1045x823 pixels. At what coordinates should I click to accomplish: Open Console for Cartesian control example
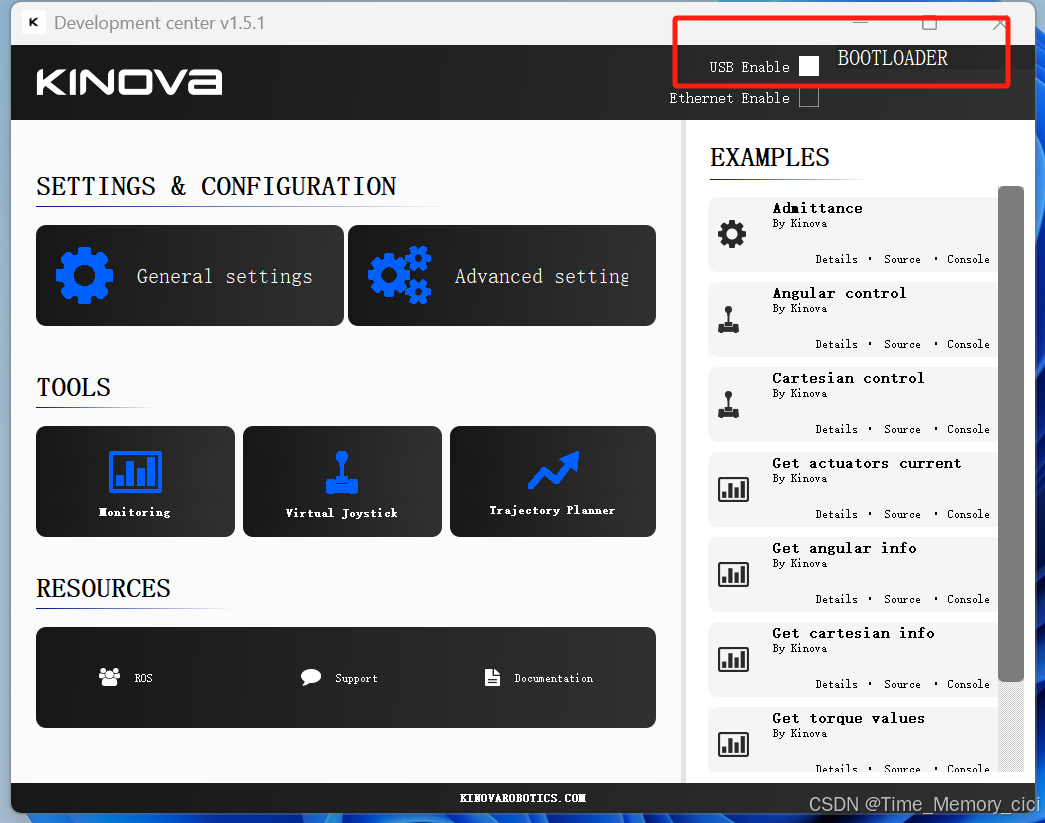pyautogui.click(x=968, y=430)
